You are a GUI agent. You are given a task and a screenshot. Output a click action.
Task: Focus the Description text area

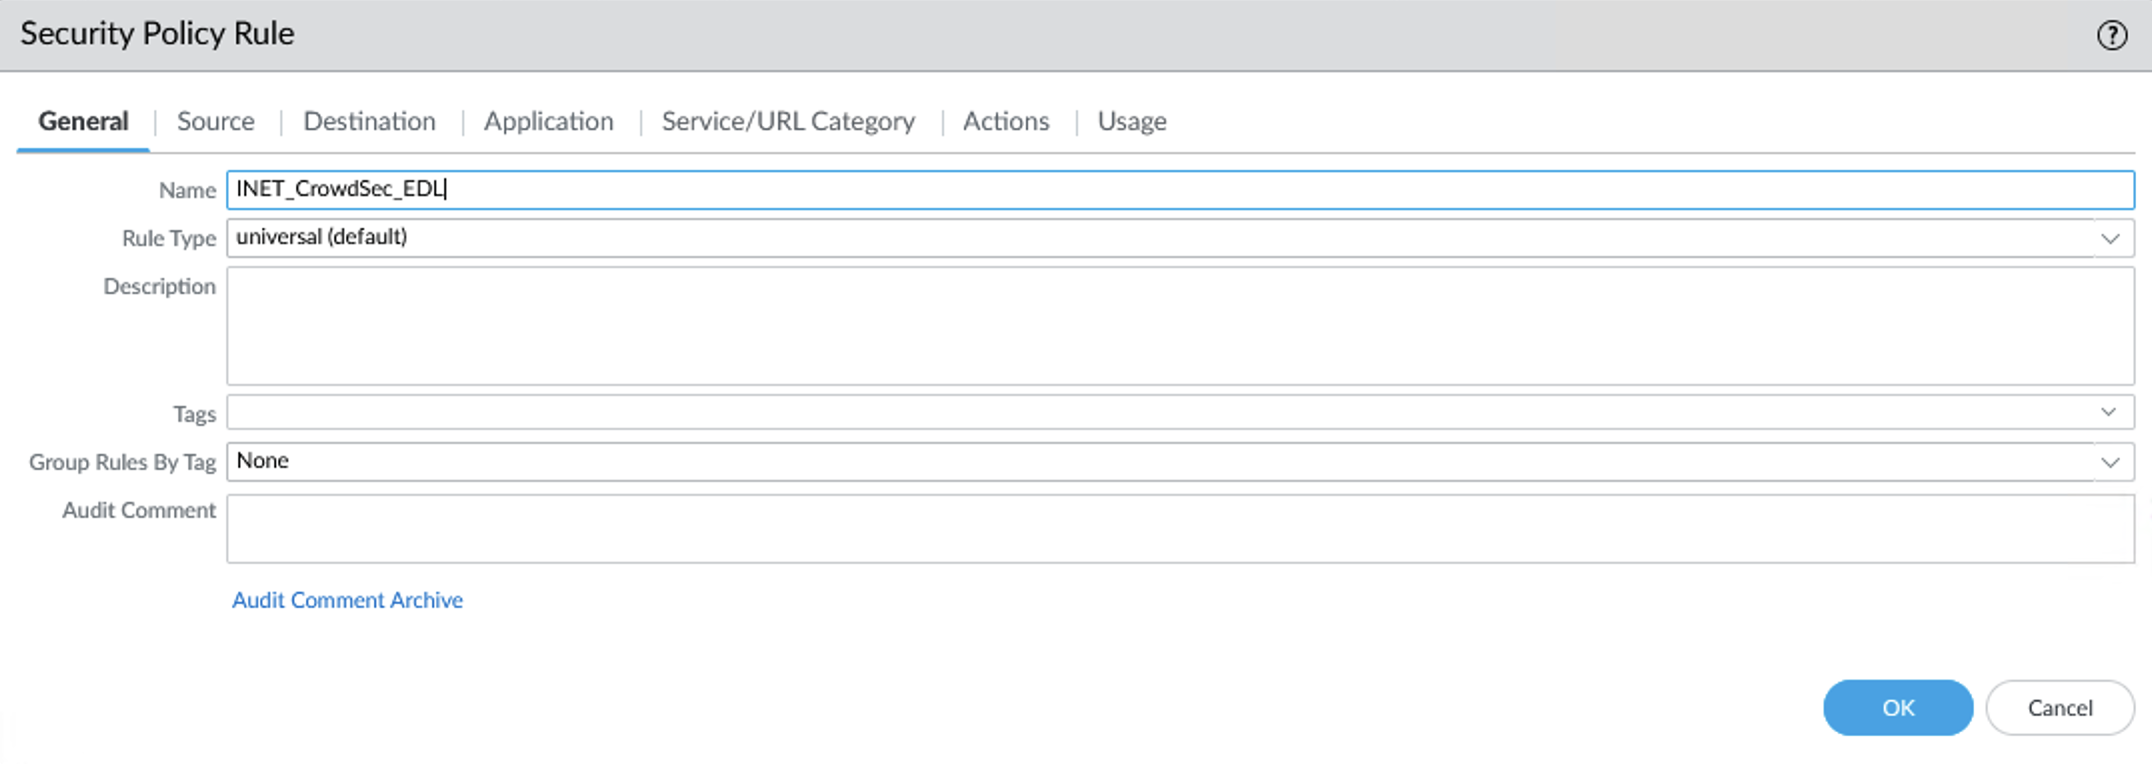pyautogui.click(x=1180, y=326)
